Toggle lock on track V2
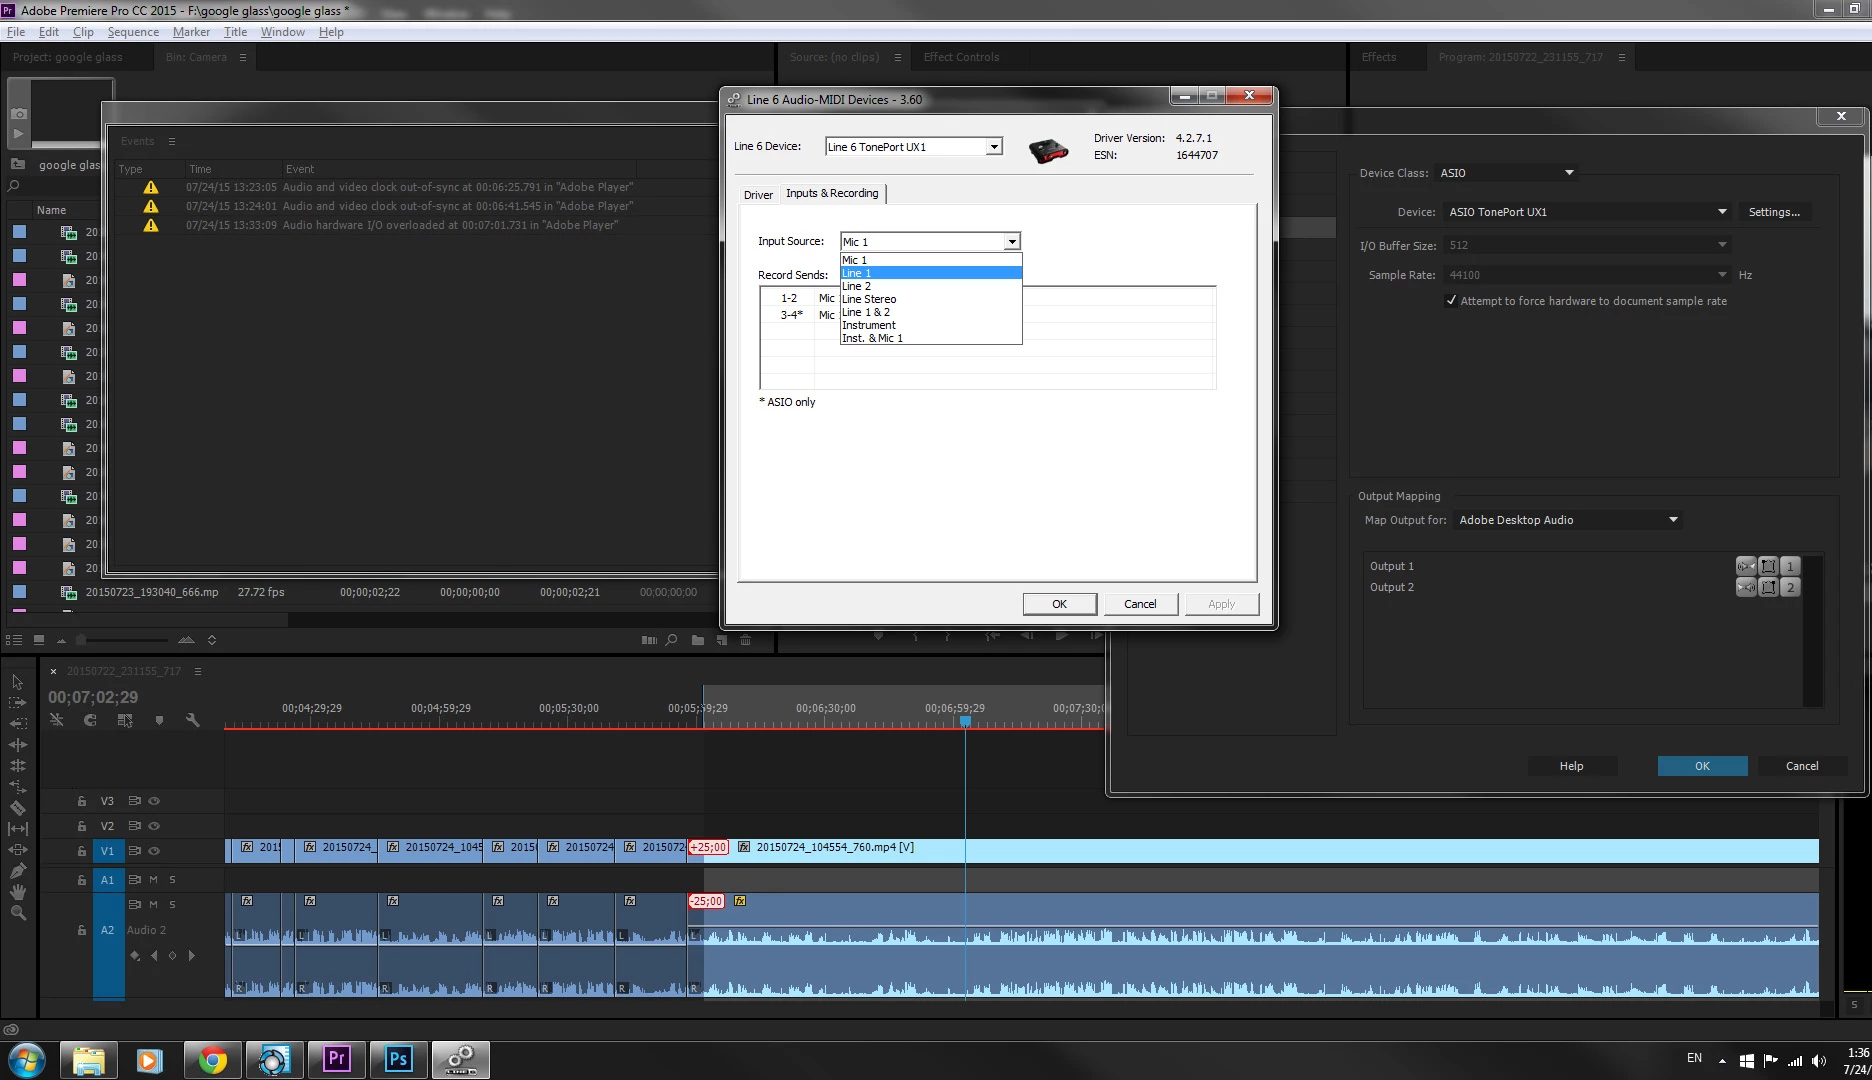This screenshot has width=1872, height=1080. pos(82,826)
